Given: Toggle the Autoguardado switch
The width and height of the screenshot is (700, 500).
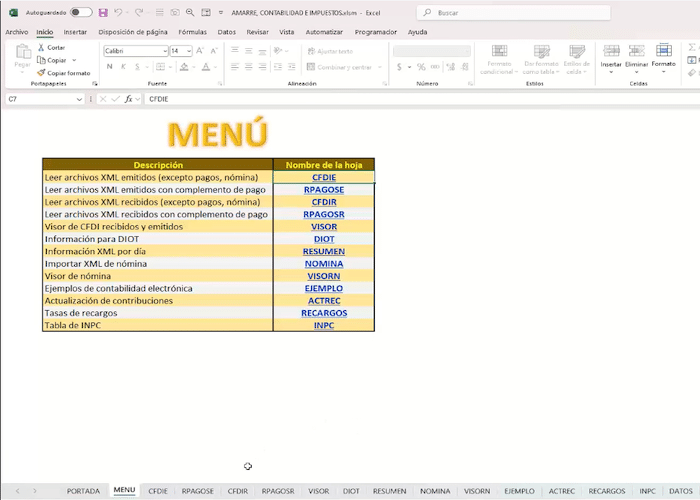Looking at the screenshot, I should (82, 12).
